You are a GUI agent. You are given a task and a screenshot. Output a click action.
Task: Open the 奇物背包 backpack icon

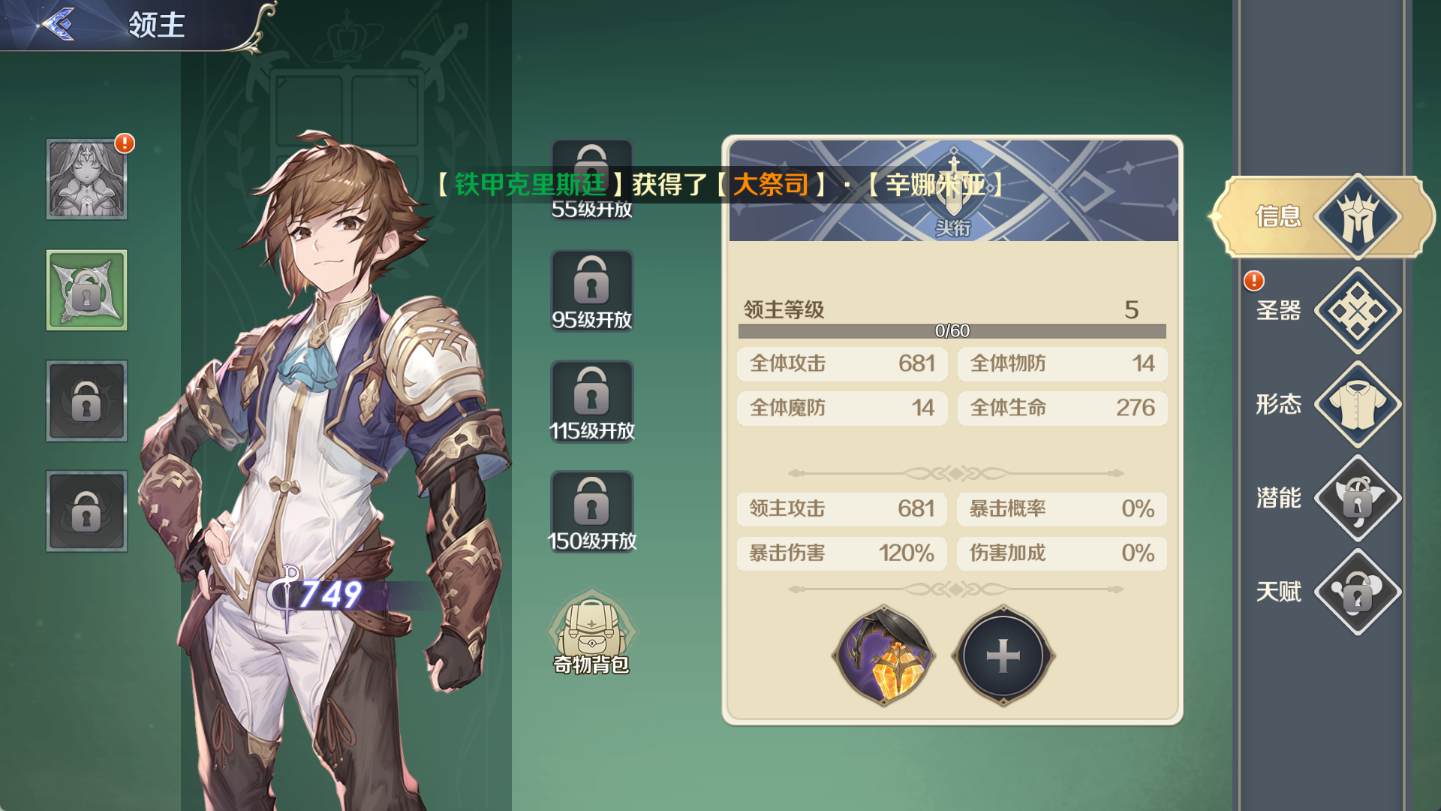coord(592,633)
